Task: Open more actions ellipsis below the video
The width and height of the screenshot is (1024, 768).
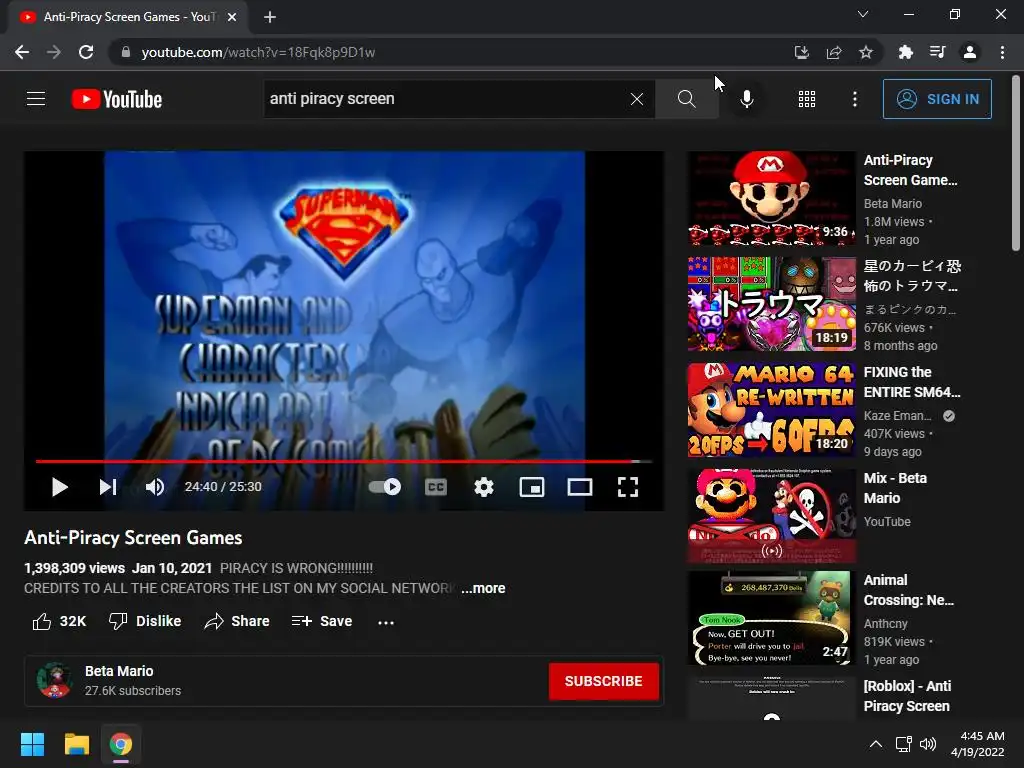Action: pos(386,622)
